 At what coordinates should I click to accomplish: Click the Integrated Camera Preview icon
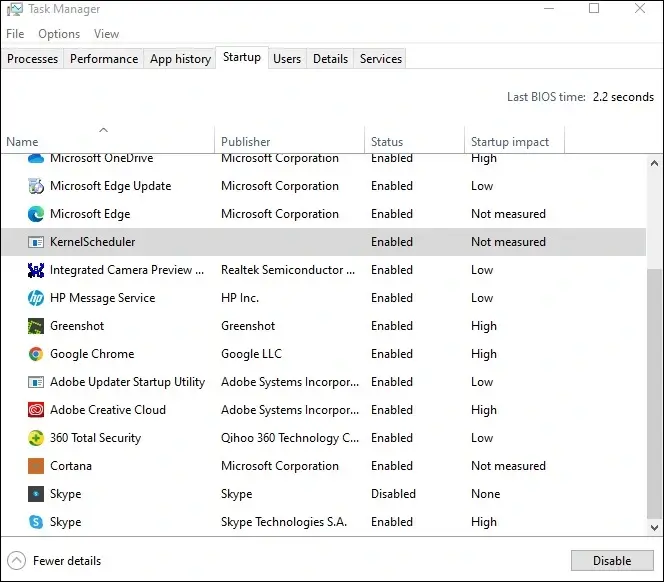pyautogui.click(x=36, y=270)
